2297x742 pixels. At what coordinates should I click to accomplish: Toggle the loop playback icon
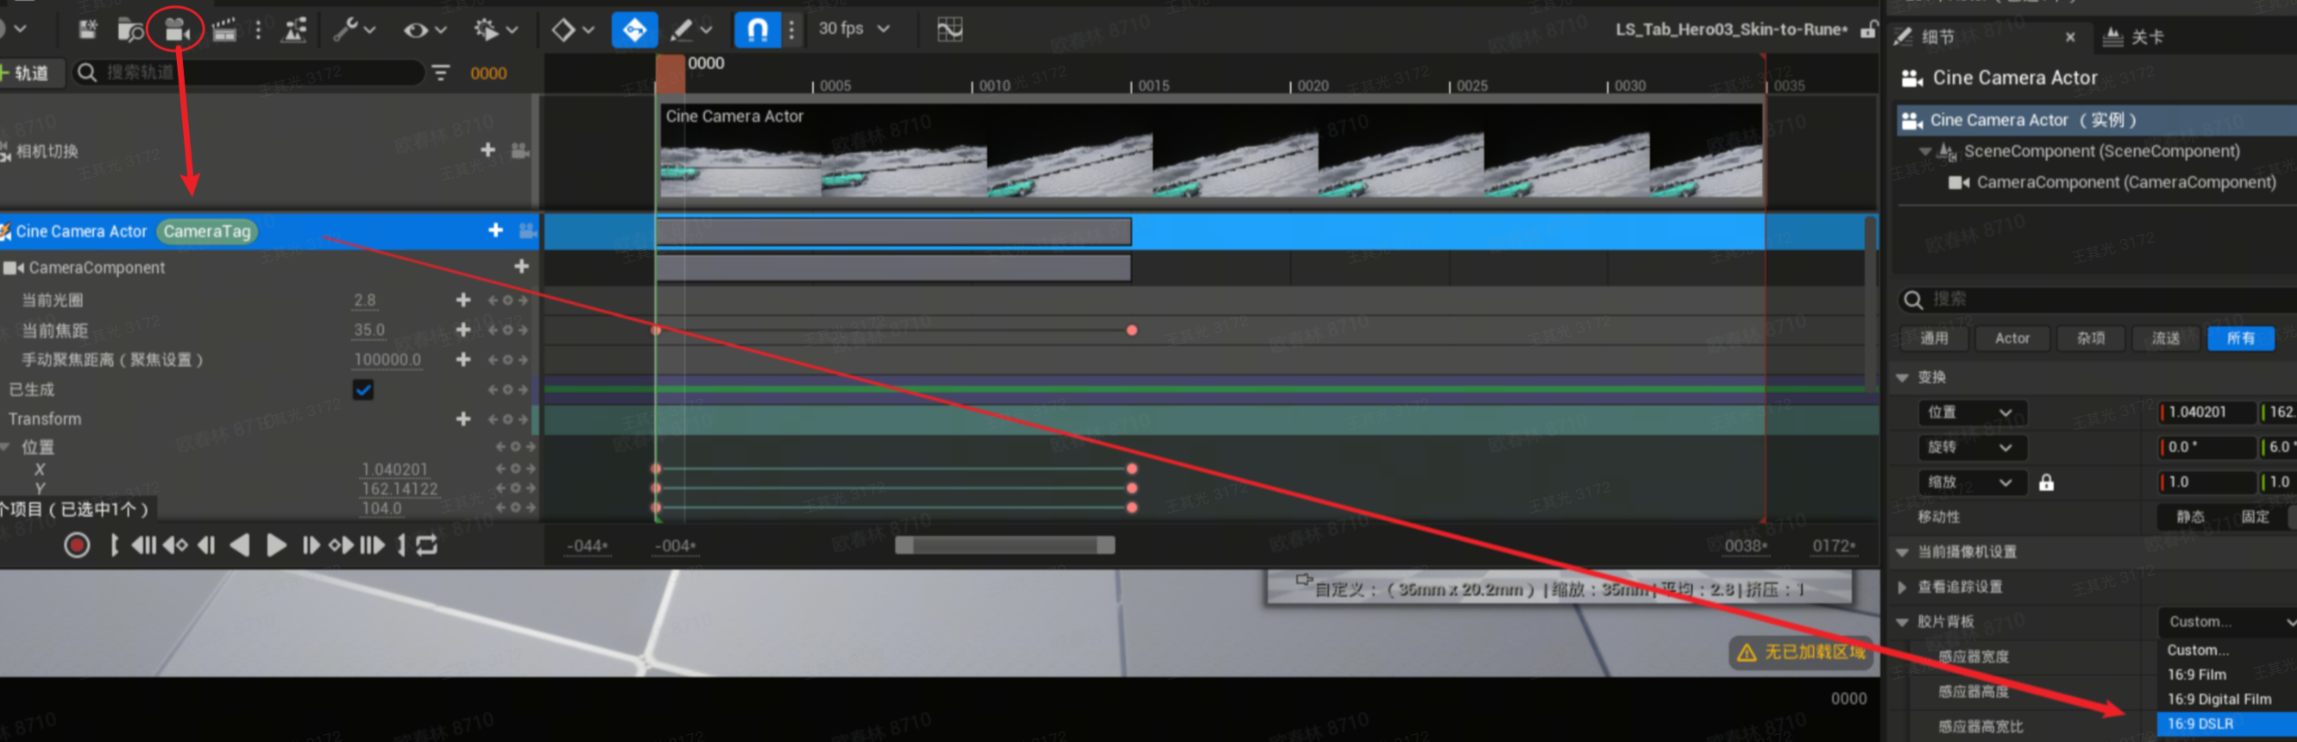coord(427,545)
